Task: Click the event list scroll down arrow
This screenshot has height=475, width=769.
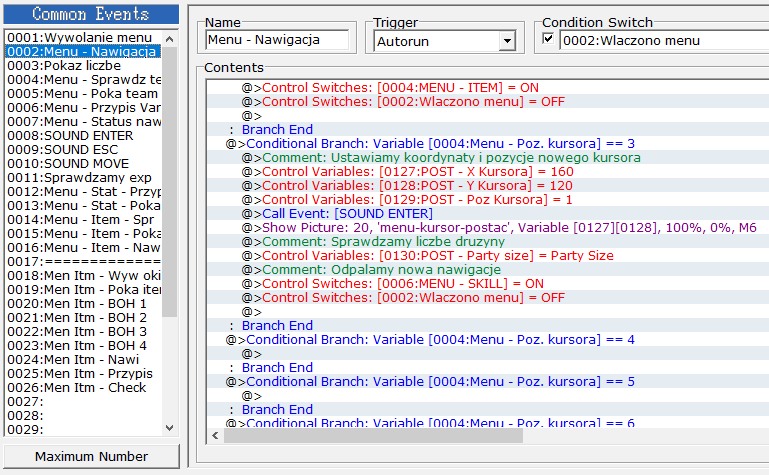Action: coord(170,427)
